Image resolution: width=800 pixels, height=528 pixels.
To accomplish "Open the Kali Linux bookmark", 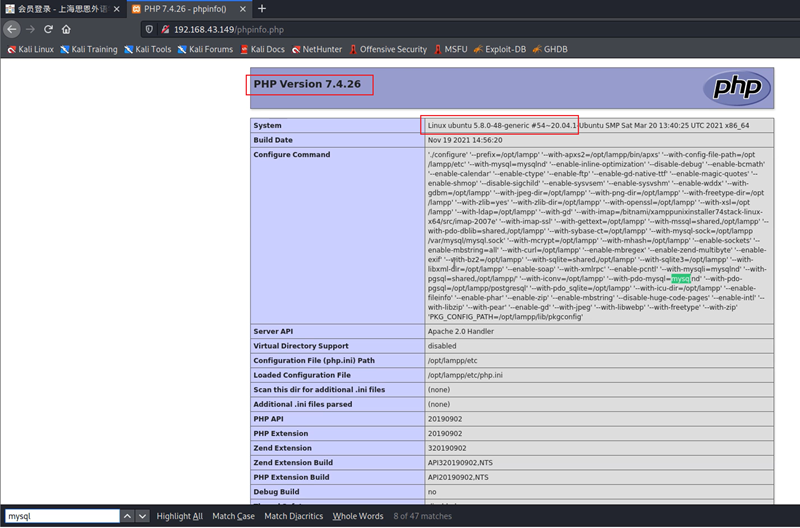I will click(31, 49).
